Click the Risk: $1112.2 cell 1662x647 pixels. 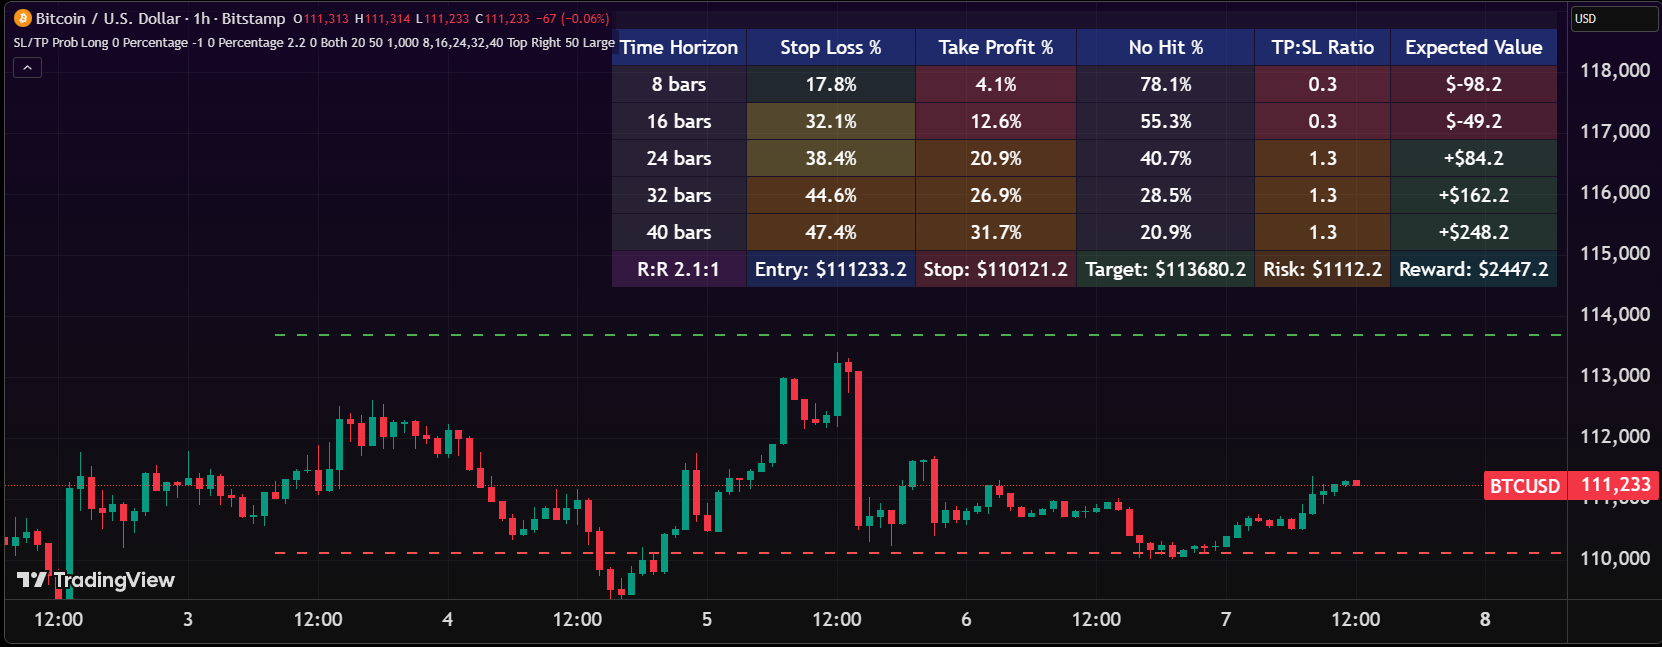pyautogui.click(x=1323, y=269)
